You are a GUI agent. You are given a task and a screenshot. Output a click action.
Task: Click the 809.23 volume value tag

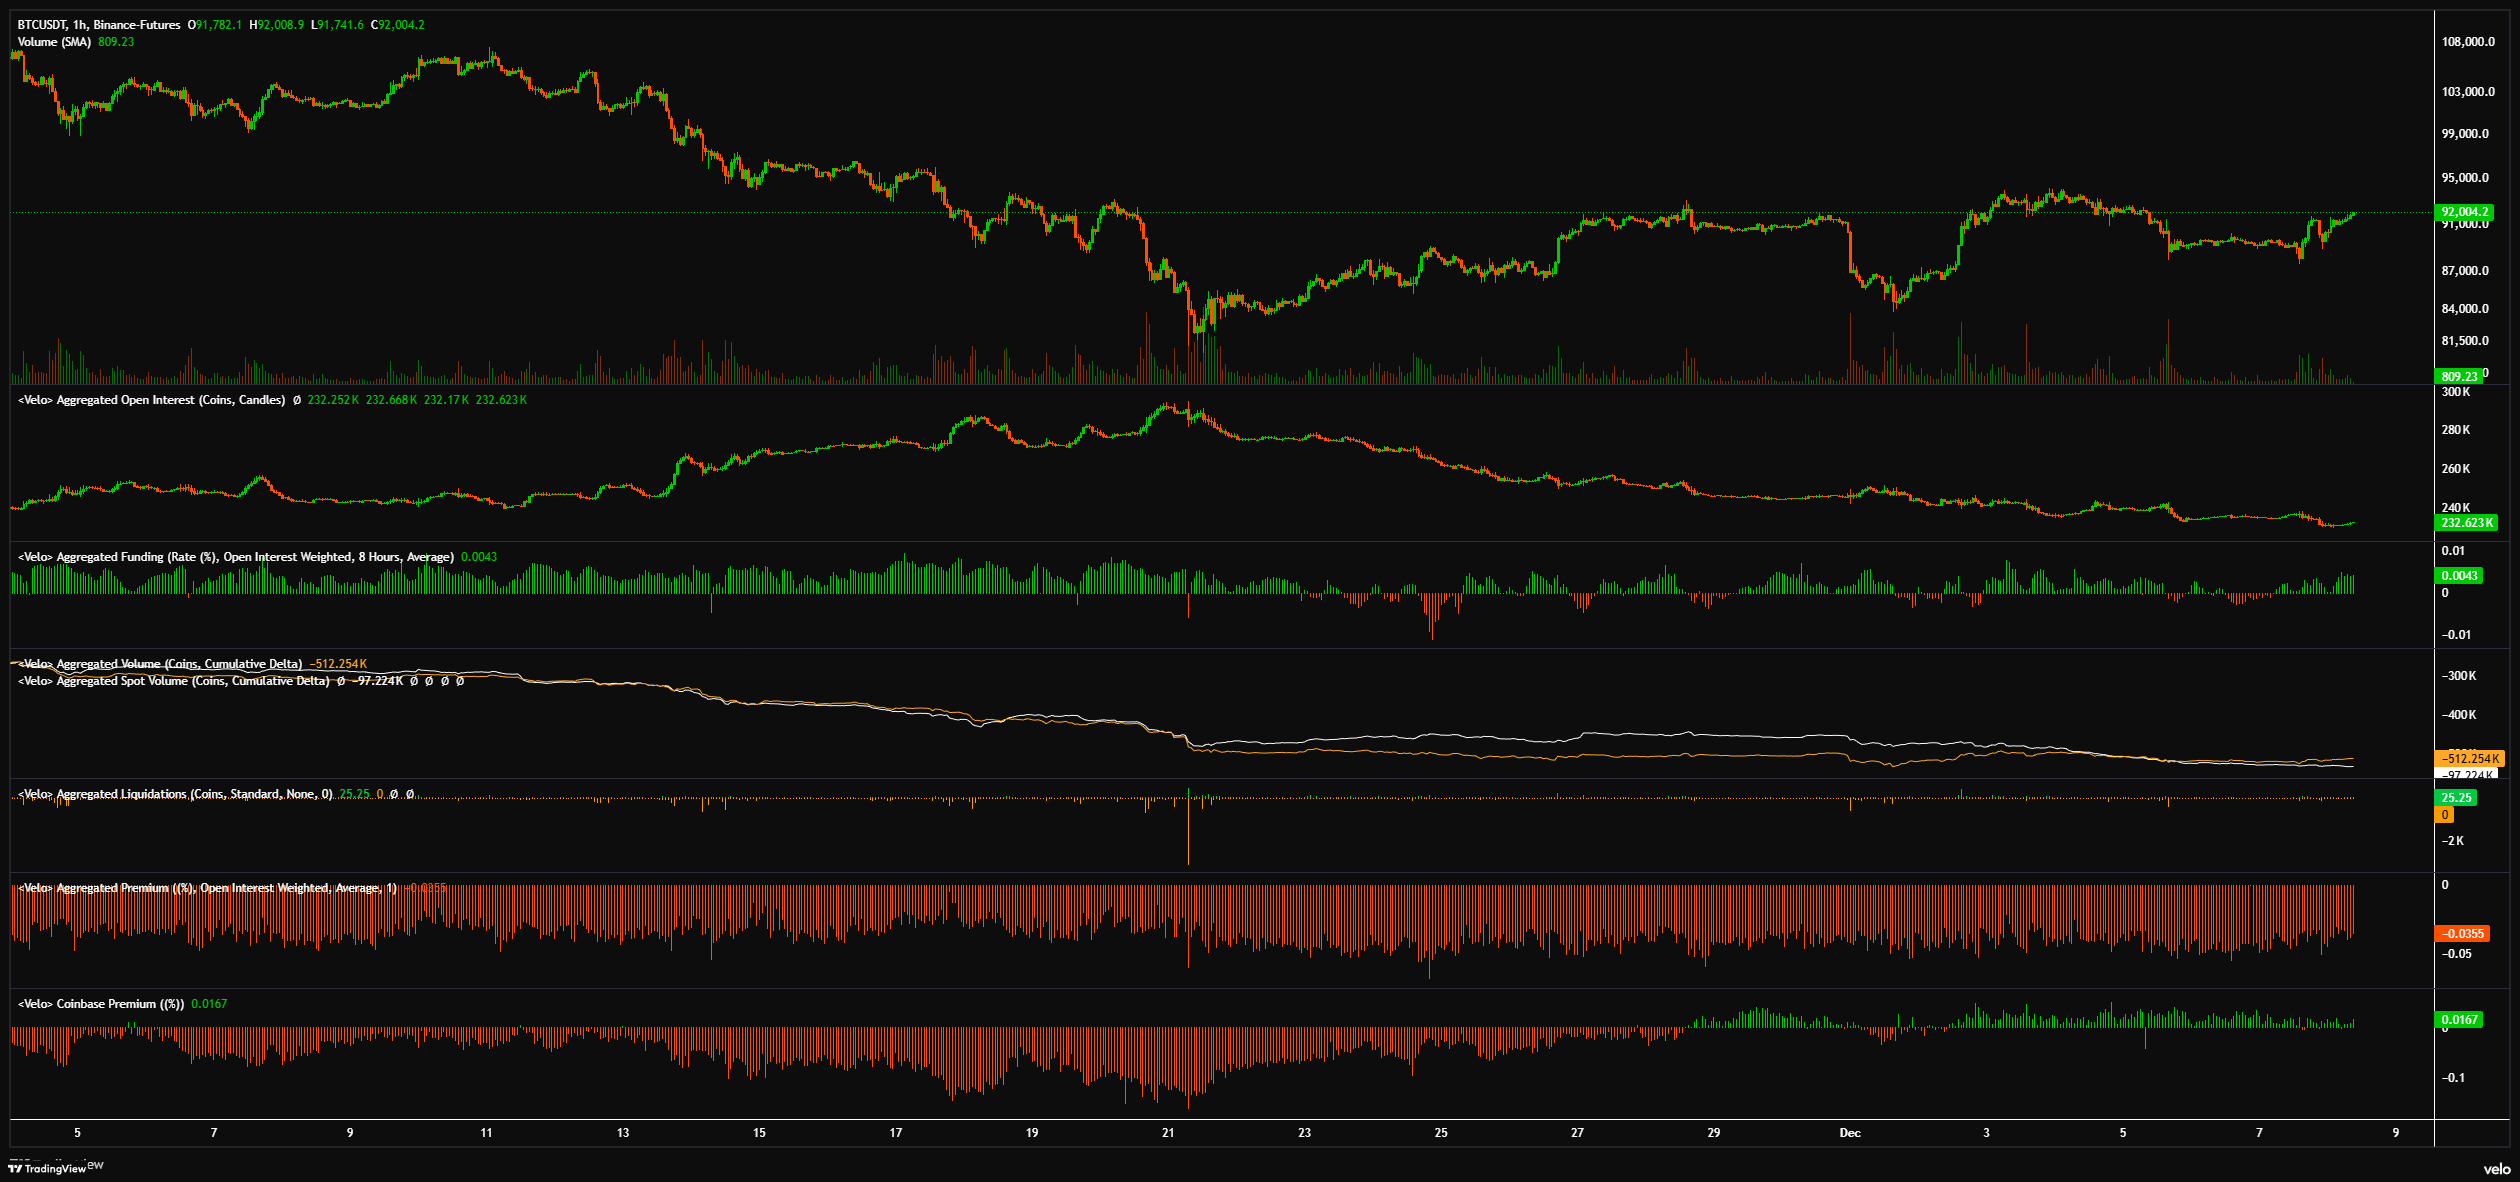point(2459,377)
